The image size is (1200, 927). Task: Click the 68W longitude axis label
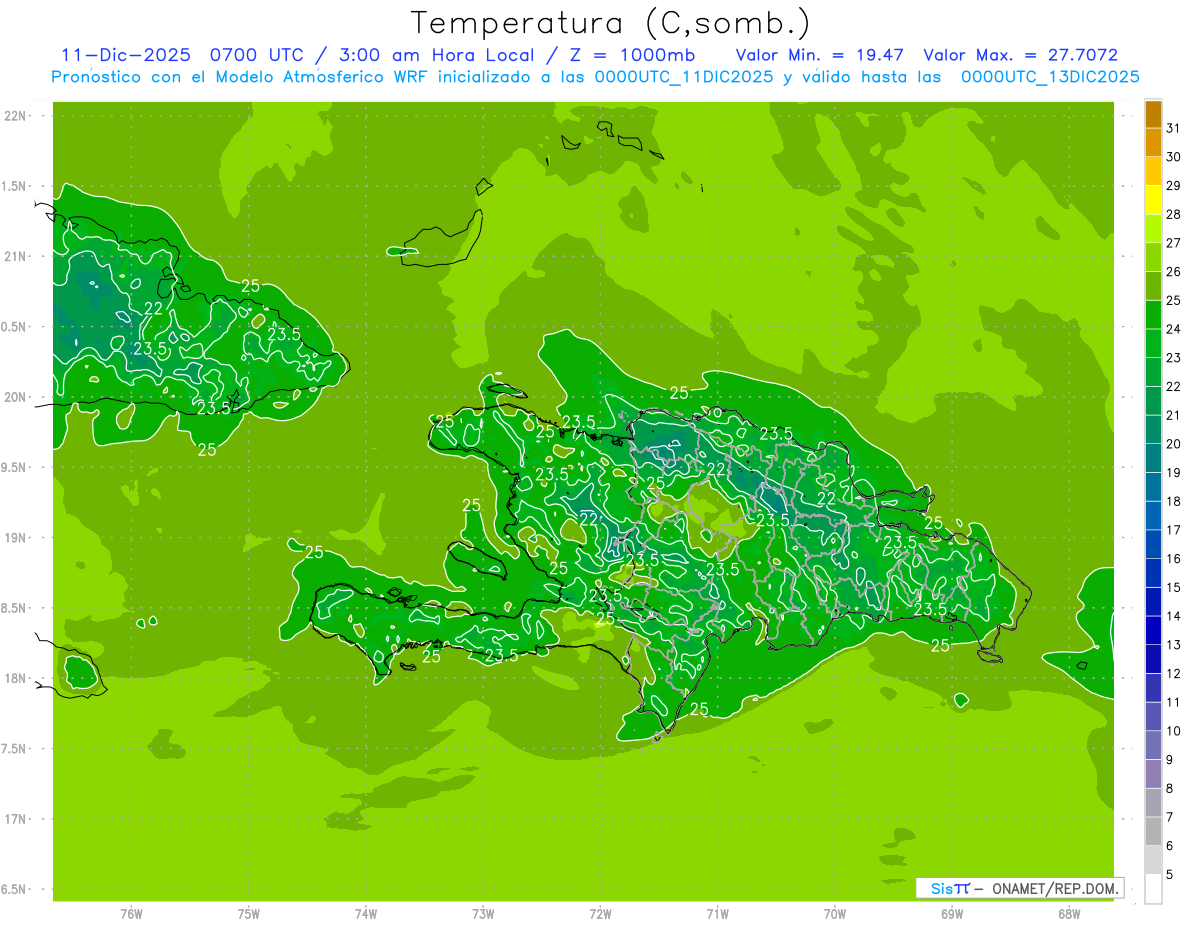pyautogui.click(x=1069, y=914)
